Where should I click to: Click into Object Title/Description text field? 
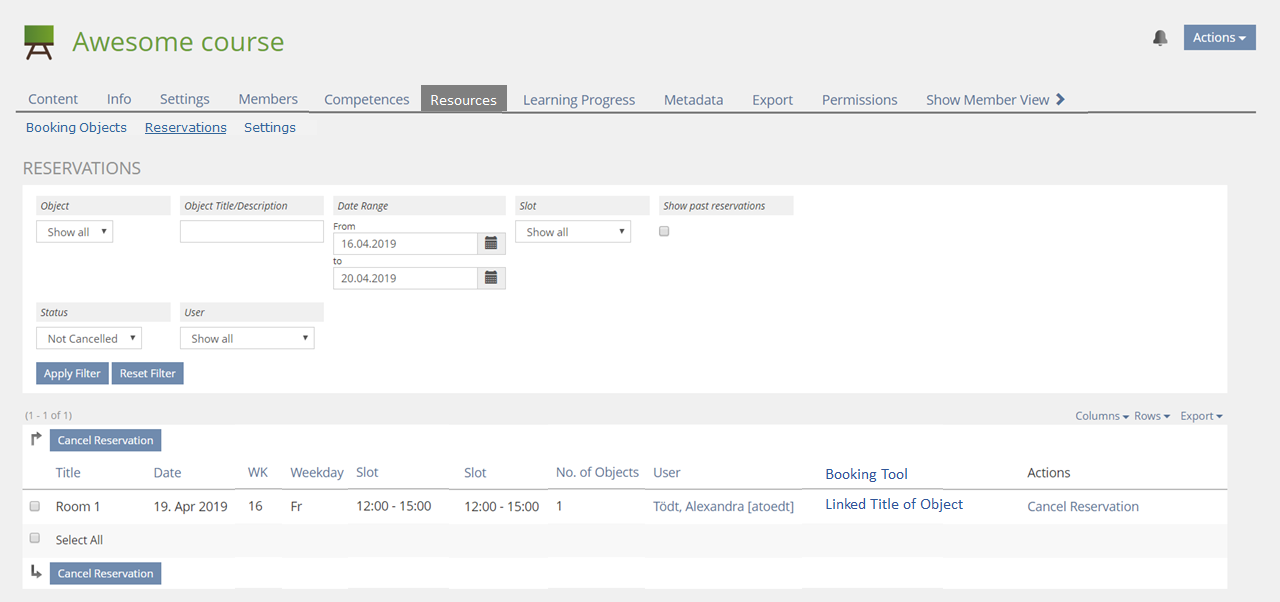click(x=252, y=232)
